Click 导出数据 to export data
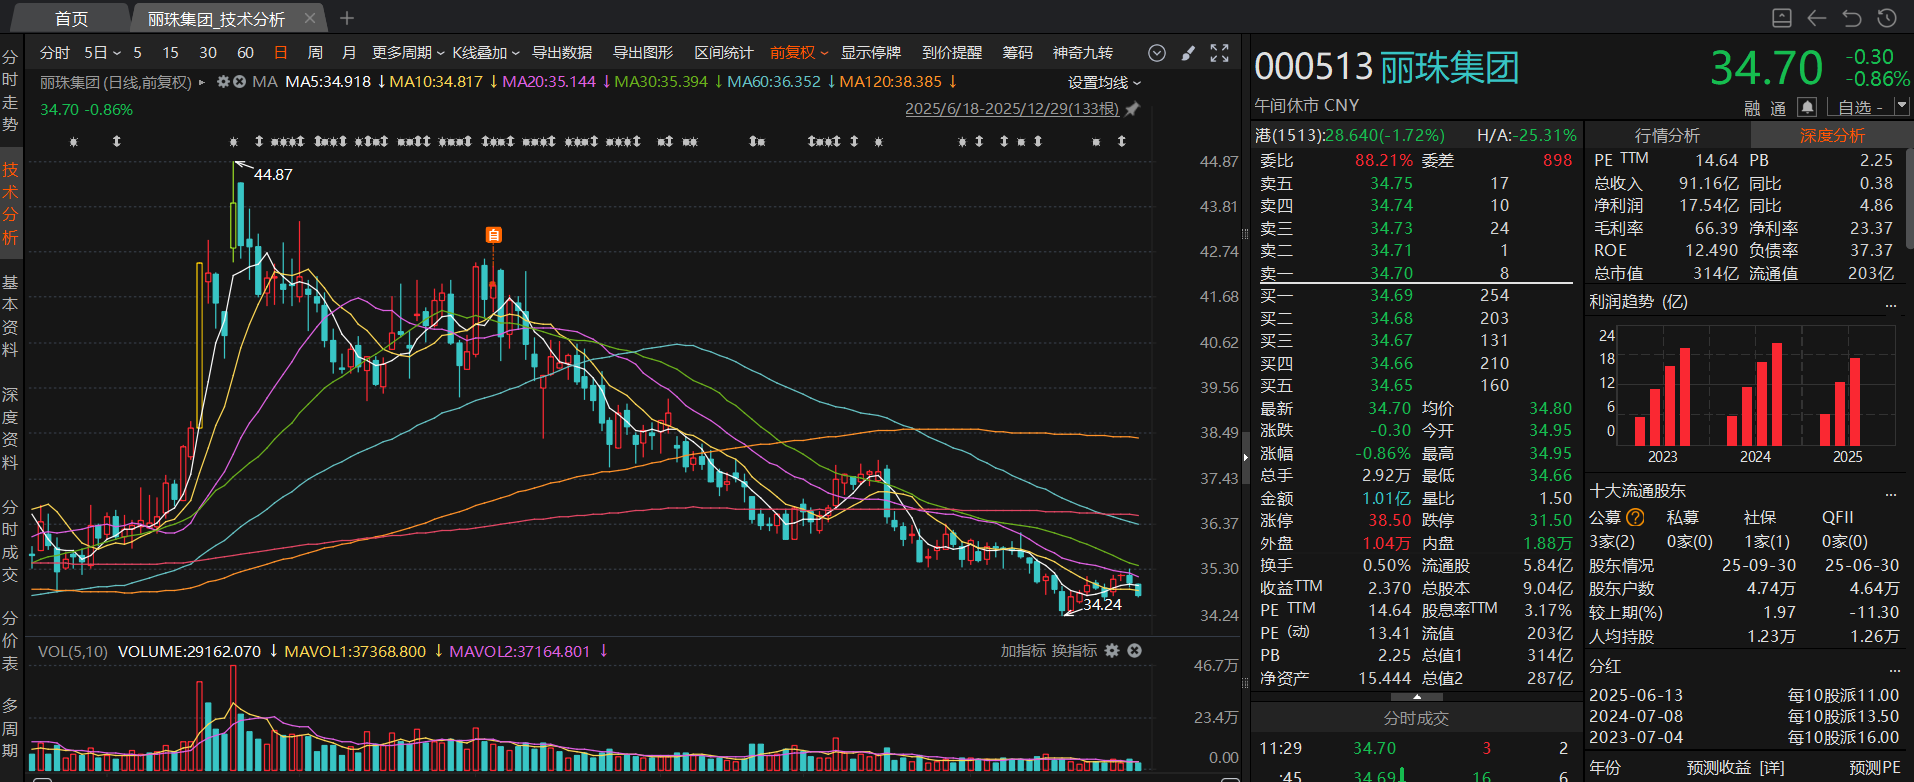Viewport: 1914px width, 782px height. [561, 53]
